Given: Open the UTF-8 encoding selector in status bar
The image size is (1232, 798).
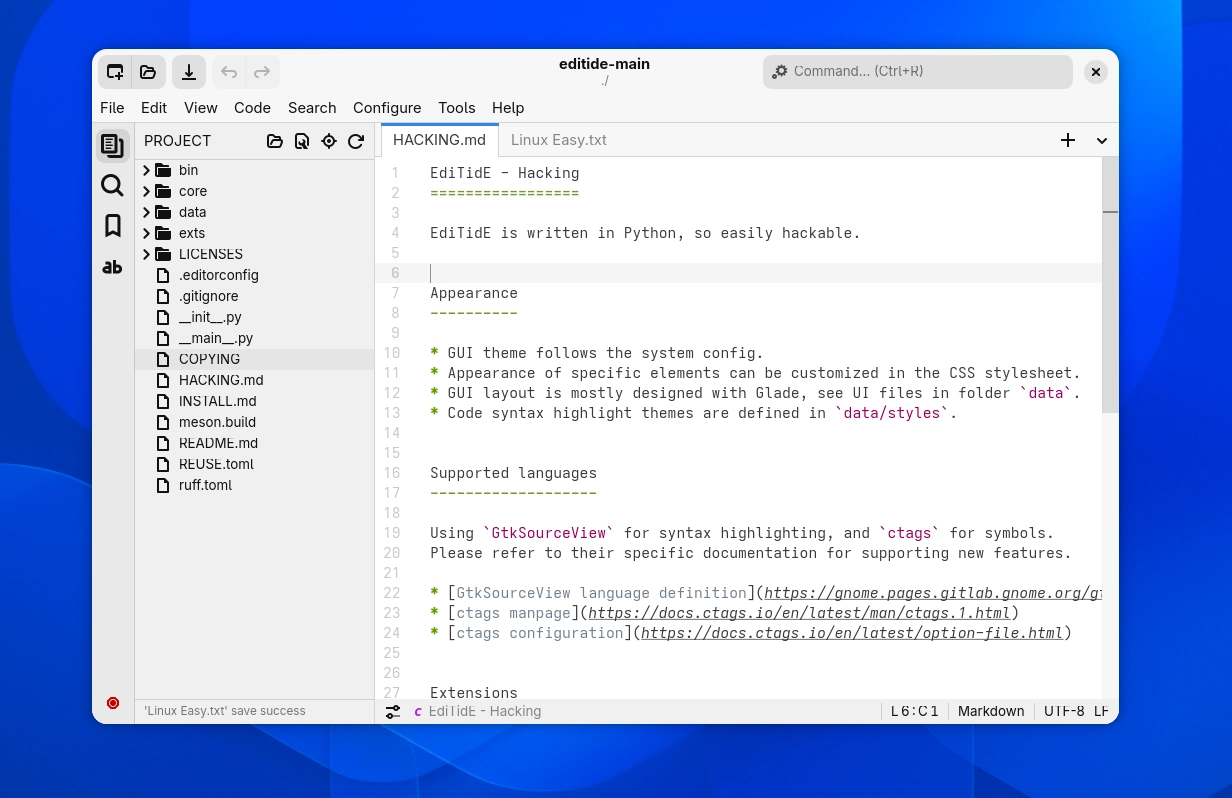Looking at the screenshot, I should [1064, 711].
